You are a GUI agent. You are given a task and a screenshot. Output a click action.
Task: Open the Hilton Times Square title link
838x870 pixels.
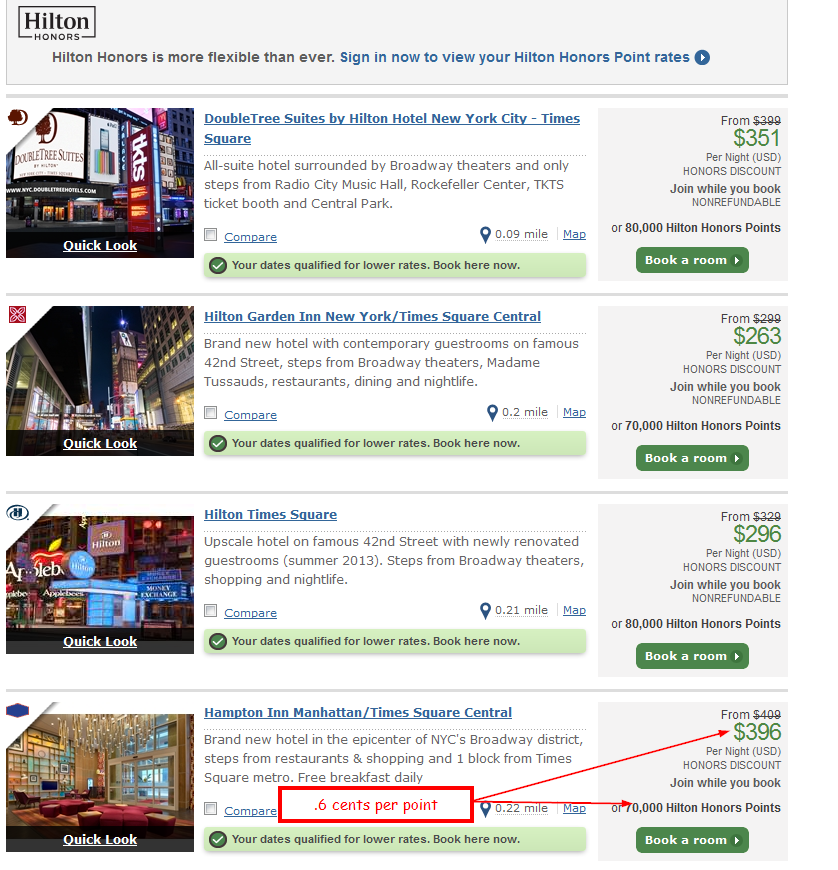pyautogui.click(x=270, y=515)
